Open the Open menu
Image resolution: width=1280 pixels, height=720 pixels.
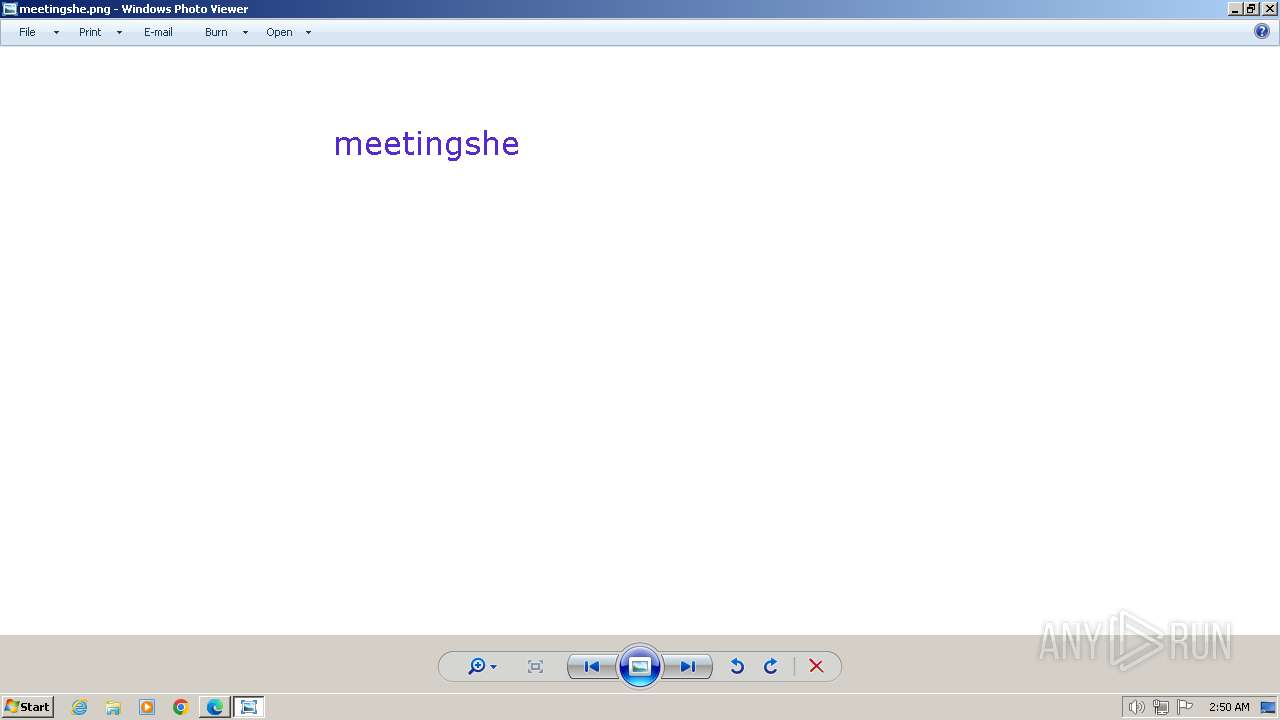pyautogui.click(x=279, y=32)
